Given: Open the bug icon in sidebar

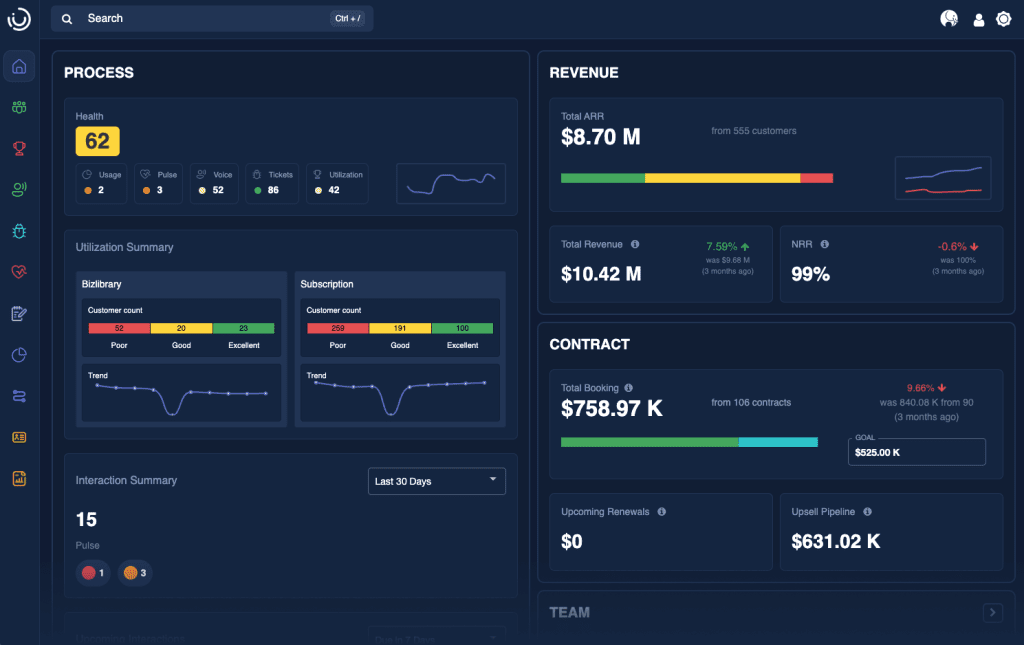Looking at the screenshot, I should [19, 230].
